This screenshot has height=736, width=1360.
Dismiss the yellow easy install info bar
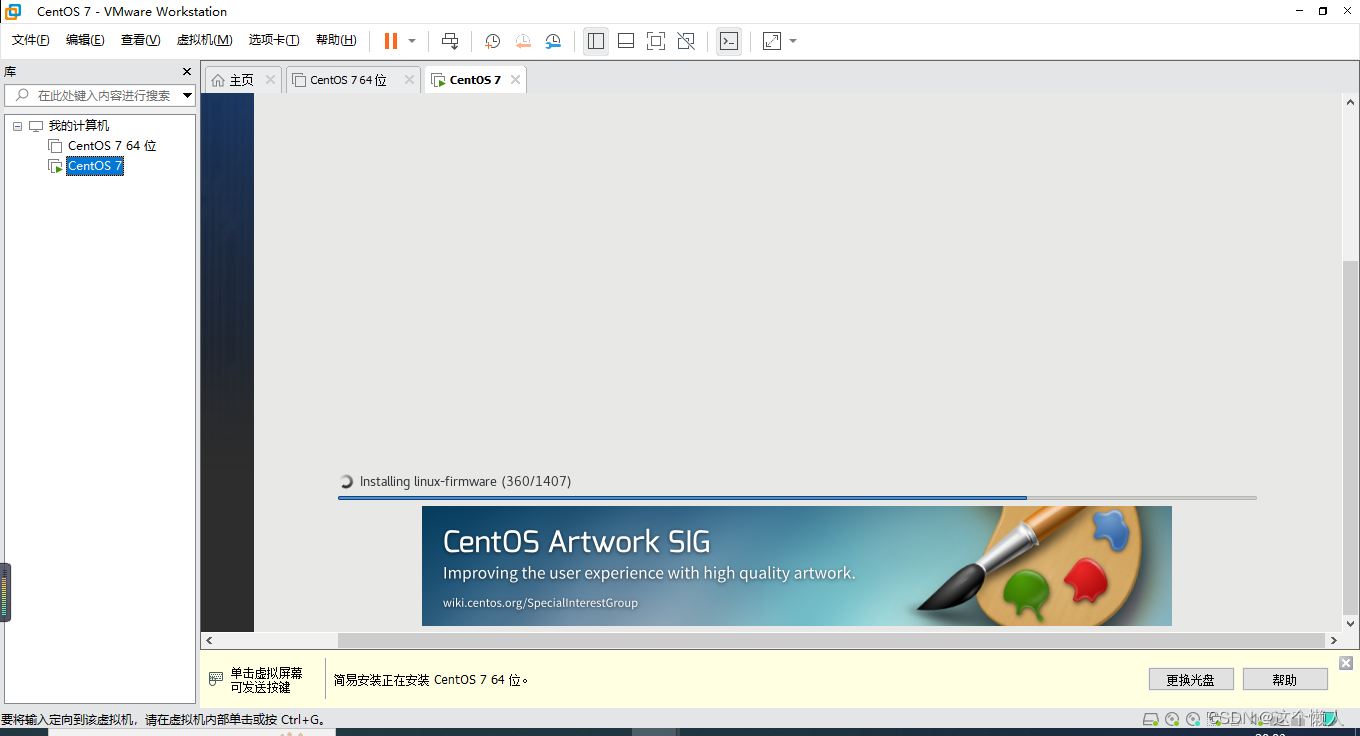(1346, 663)
